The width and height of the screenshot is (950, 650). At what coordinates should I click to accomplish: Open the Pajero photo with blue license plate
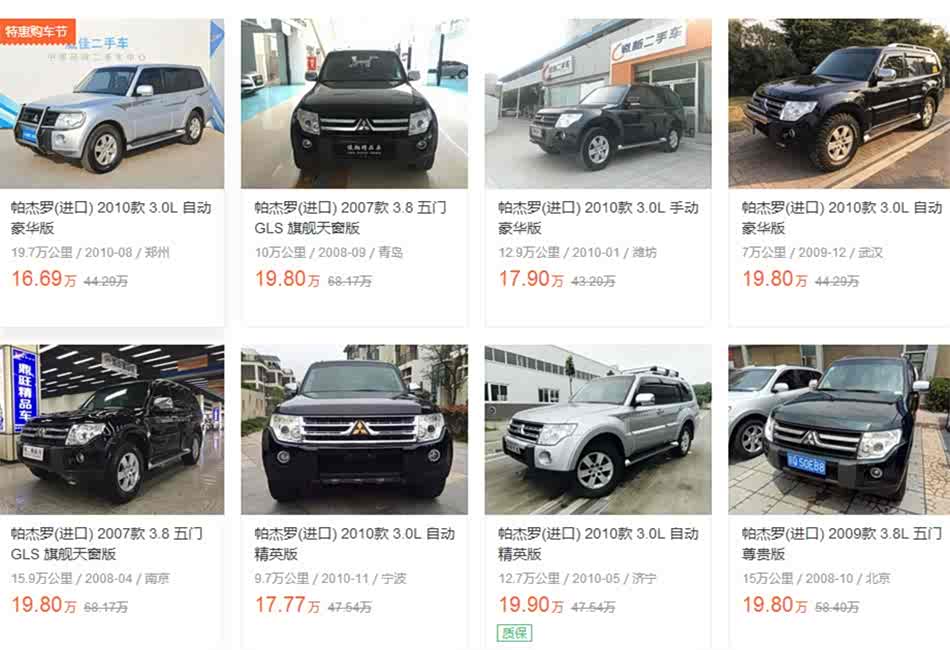pyautogui.click(x=839, y=429)
